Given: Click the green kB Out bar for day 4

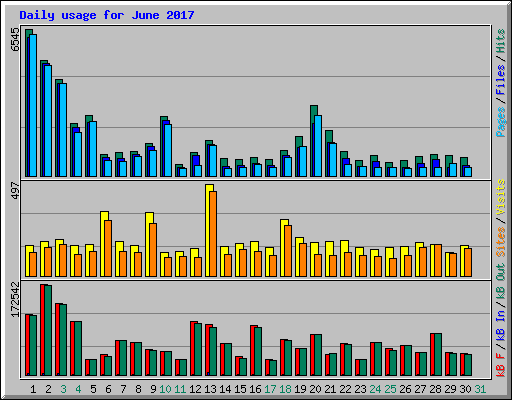Looking at the screenshot, I should click(x=78, y=349).
